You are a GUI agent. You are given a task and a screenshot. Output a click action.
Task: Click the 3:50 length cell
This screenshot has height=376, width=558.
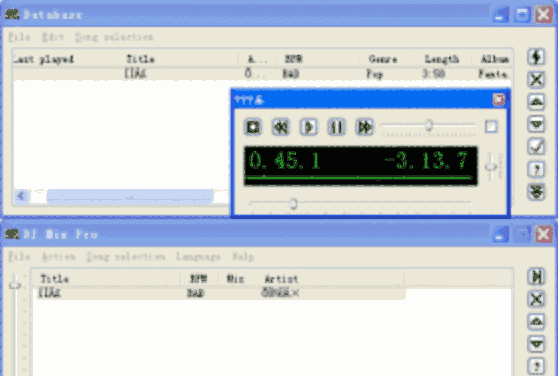(x=433, y=74)
